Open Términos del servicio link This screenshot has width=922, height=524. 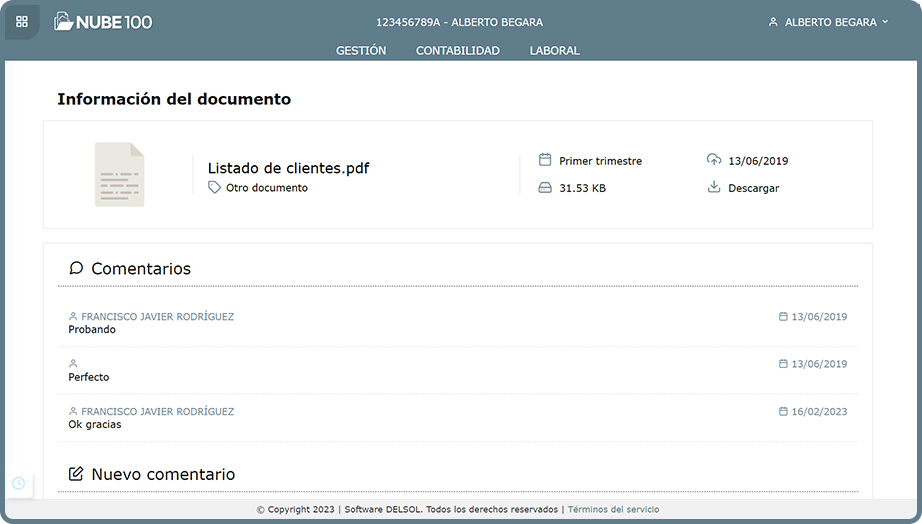(613, 510)
